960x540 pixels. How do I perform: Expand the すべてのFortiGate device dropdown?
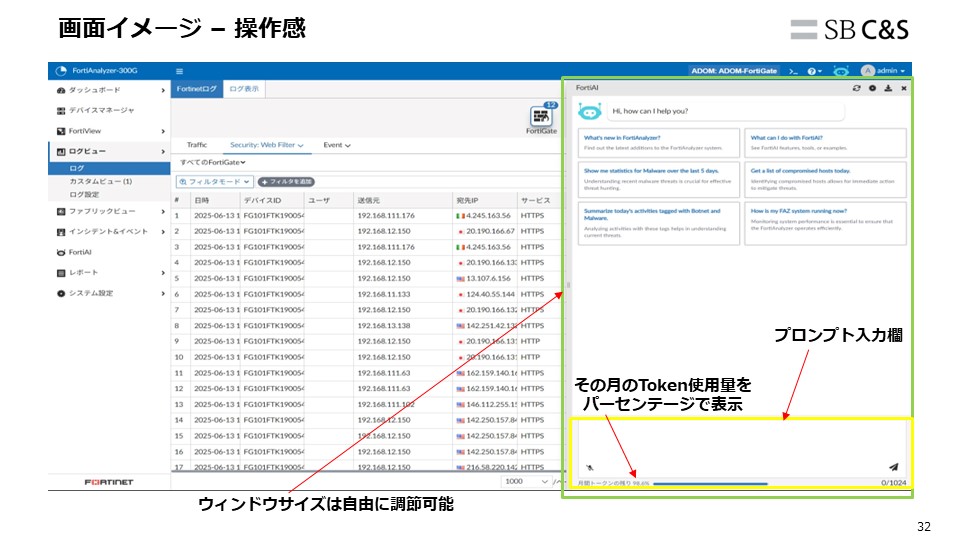coord(213,162)
